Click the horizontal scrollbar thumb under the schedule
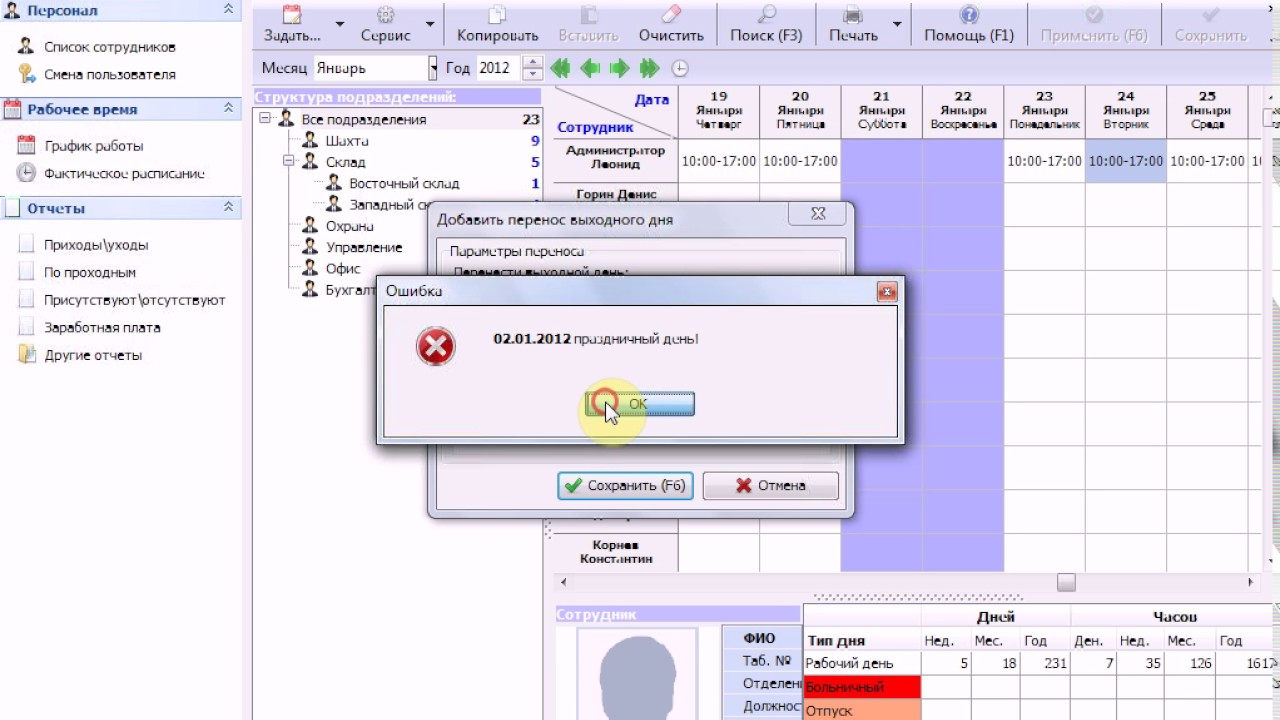Image resolution: width=1280 pixels, height=720 pixels. tap(1066, 582)
